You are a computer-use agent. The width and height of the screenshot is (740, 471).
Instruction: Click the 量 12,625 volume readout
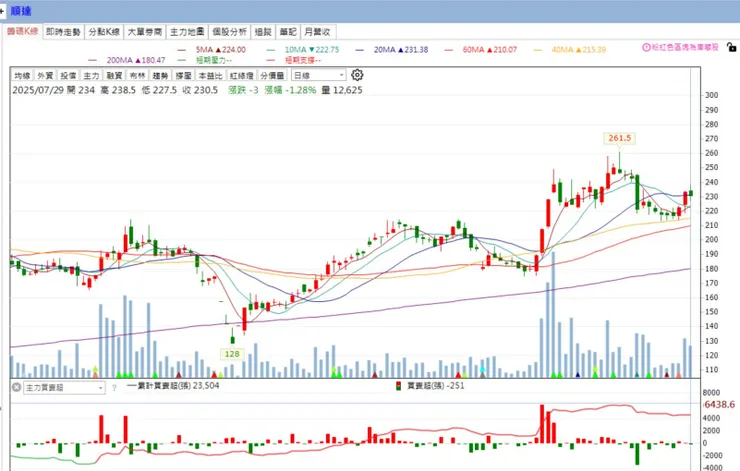point(342,90)
